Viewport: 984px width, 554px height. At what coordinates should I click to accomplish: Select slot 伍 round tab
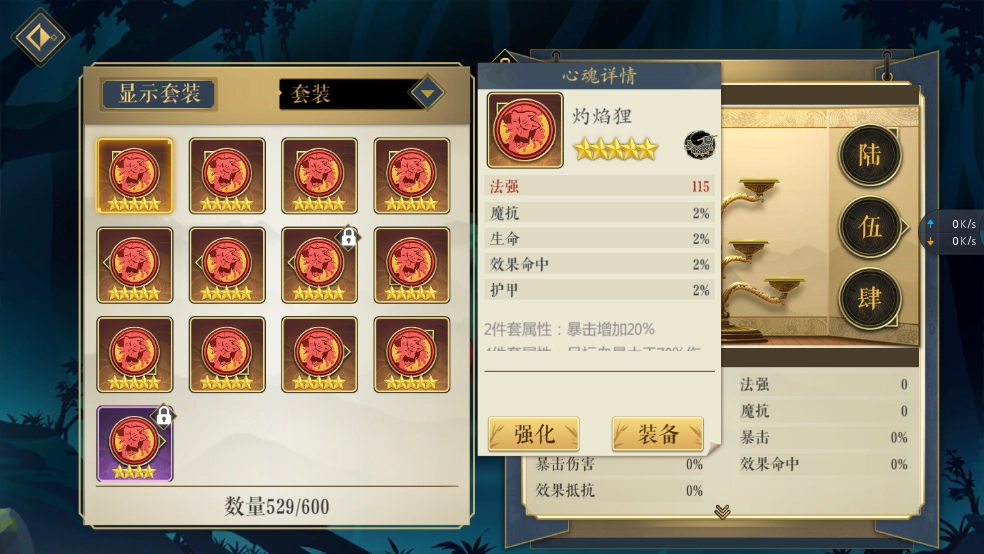point(870,226)
